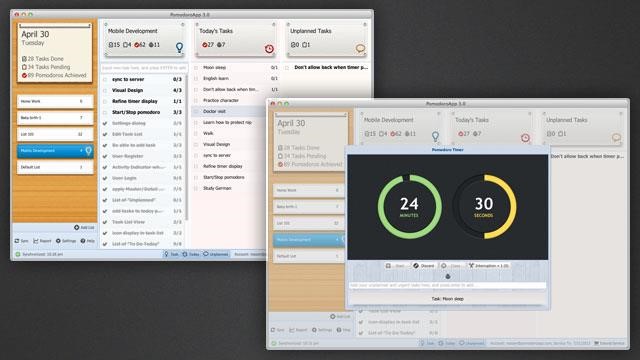This screenshot has height=360, width=640.
Task: Select 'Mobile Development' list in back window sidebar
Action: pos(55,151)
